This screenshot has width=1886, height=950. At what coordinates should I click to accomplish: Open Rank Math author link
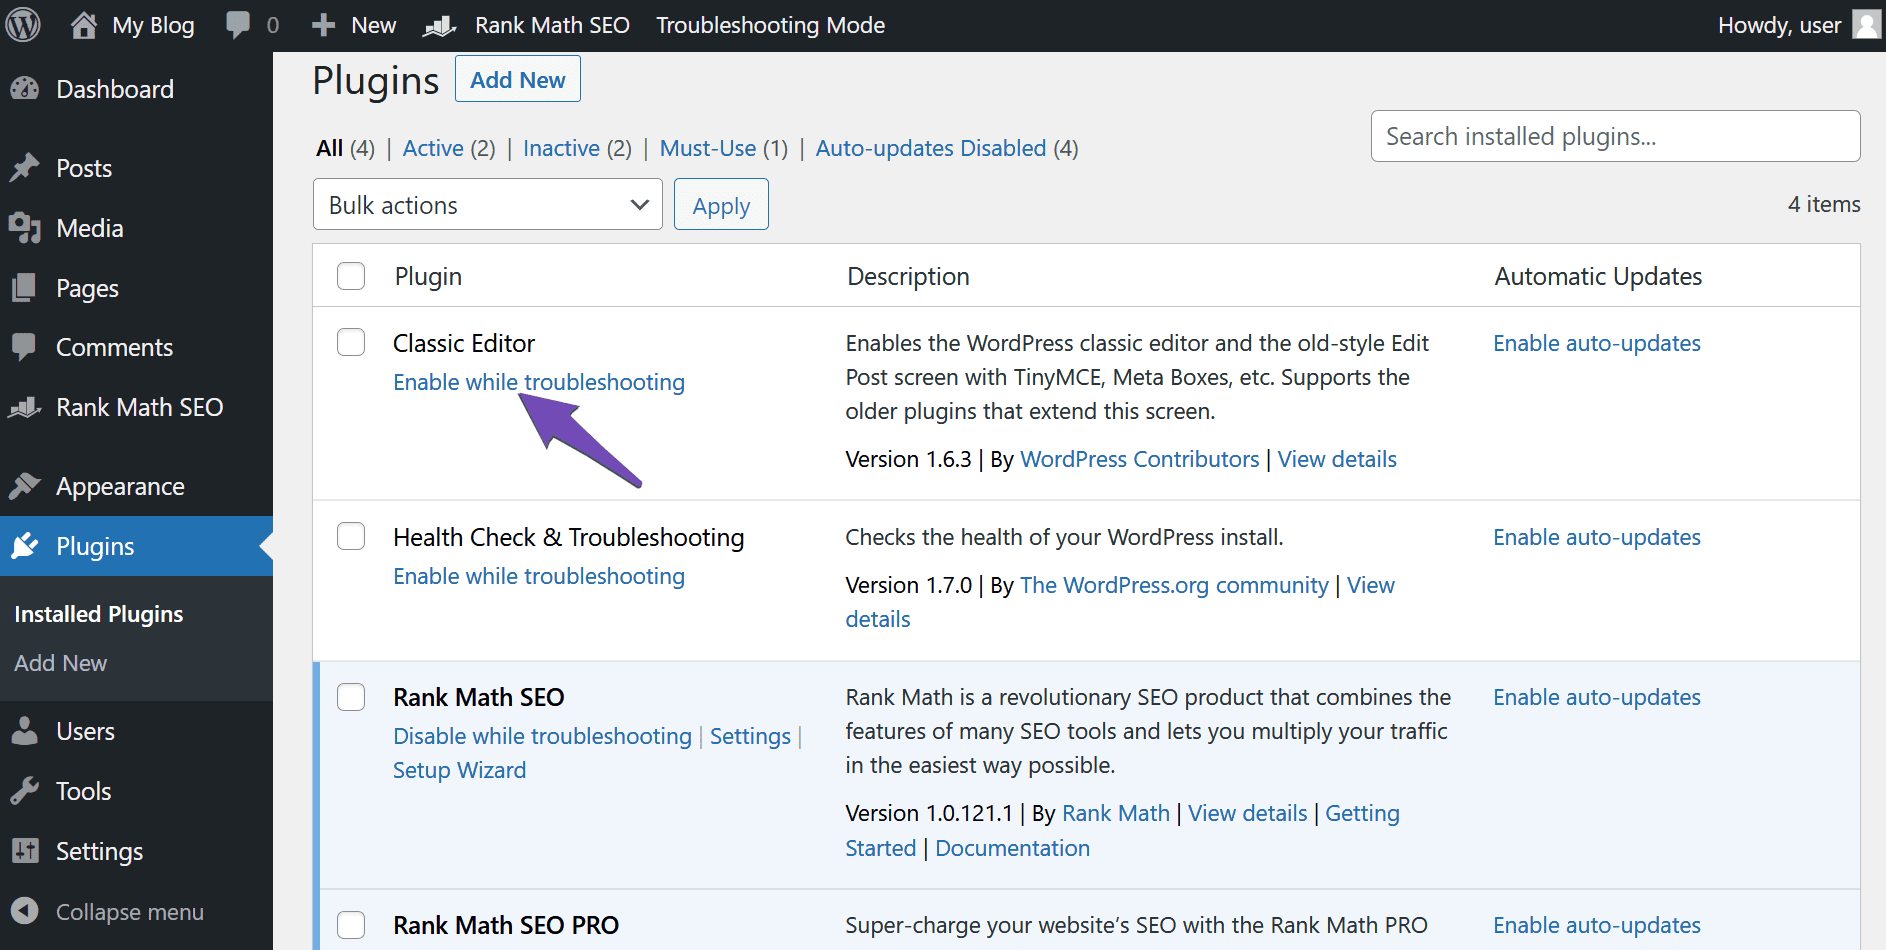click(1116, 813)
